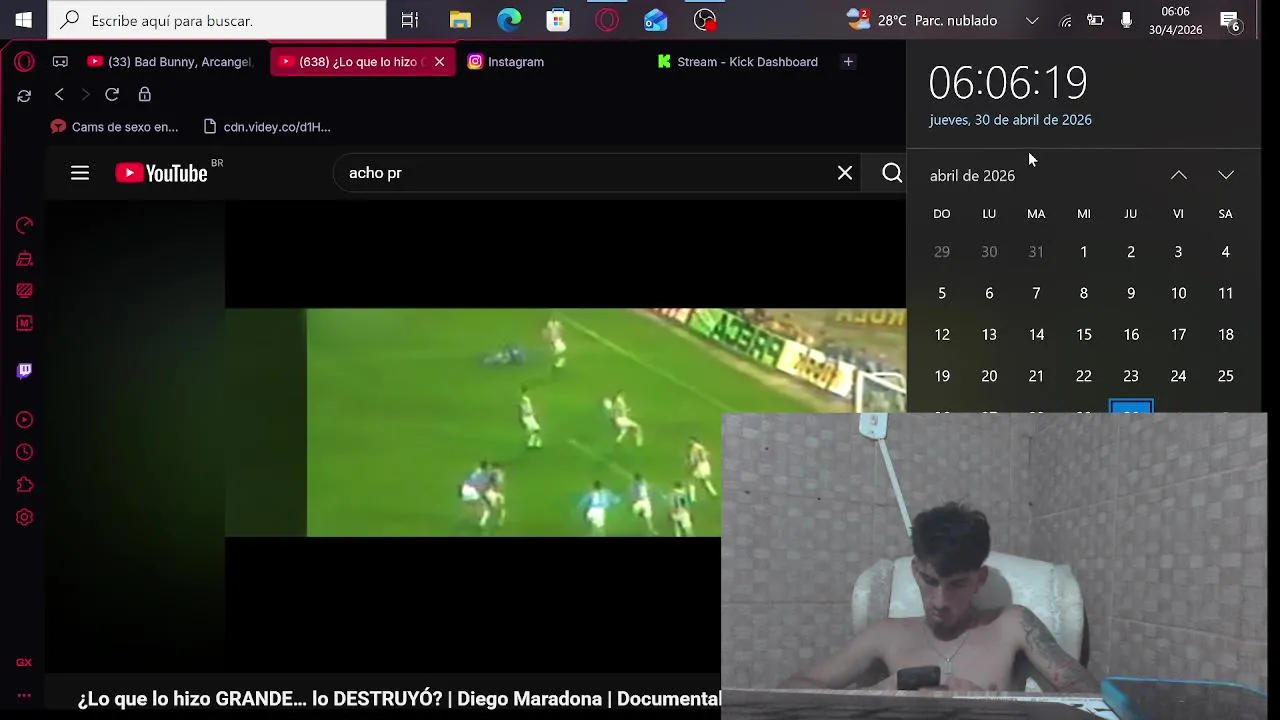Close the '¿Lo que lo hizo' tab
1280x720 pixels.
(x=439, y=62)
